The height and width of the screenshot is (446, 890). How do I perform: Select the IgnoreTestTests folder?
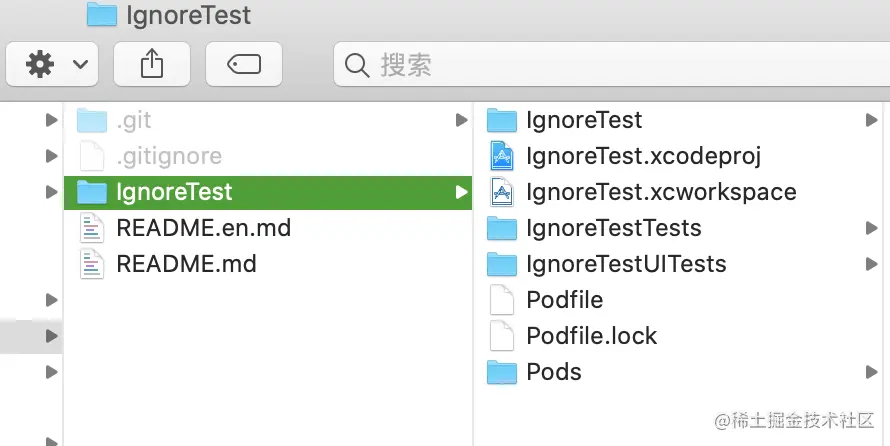pos(613,228)
